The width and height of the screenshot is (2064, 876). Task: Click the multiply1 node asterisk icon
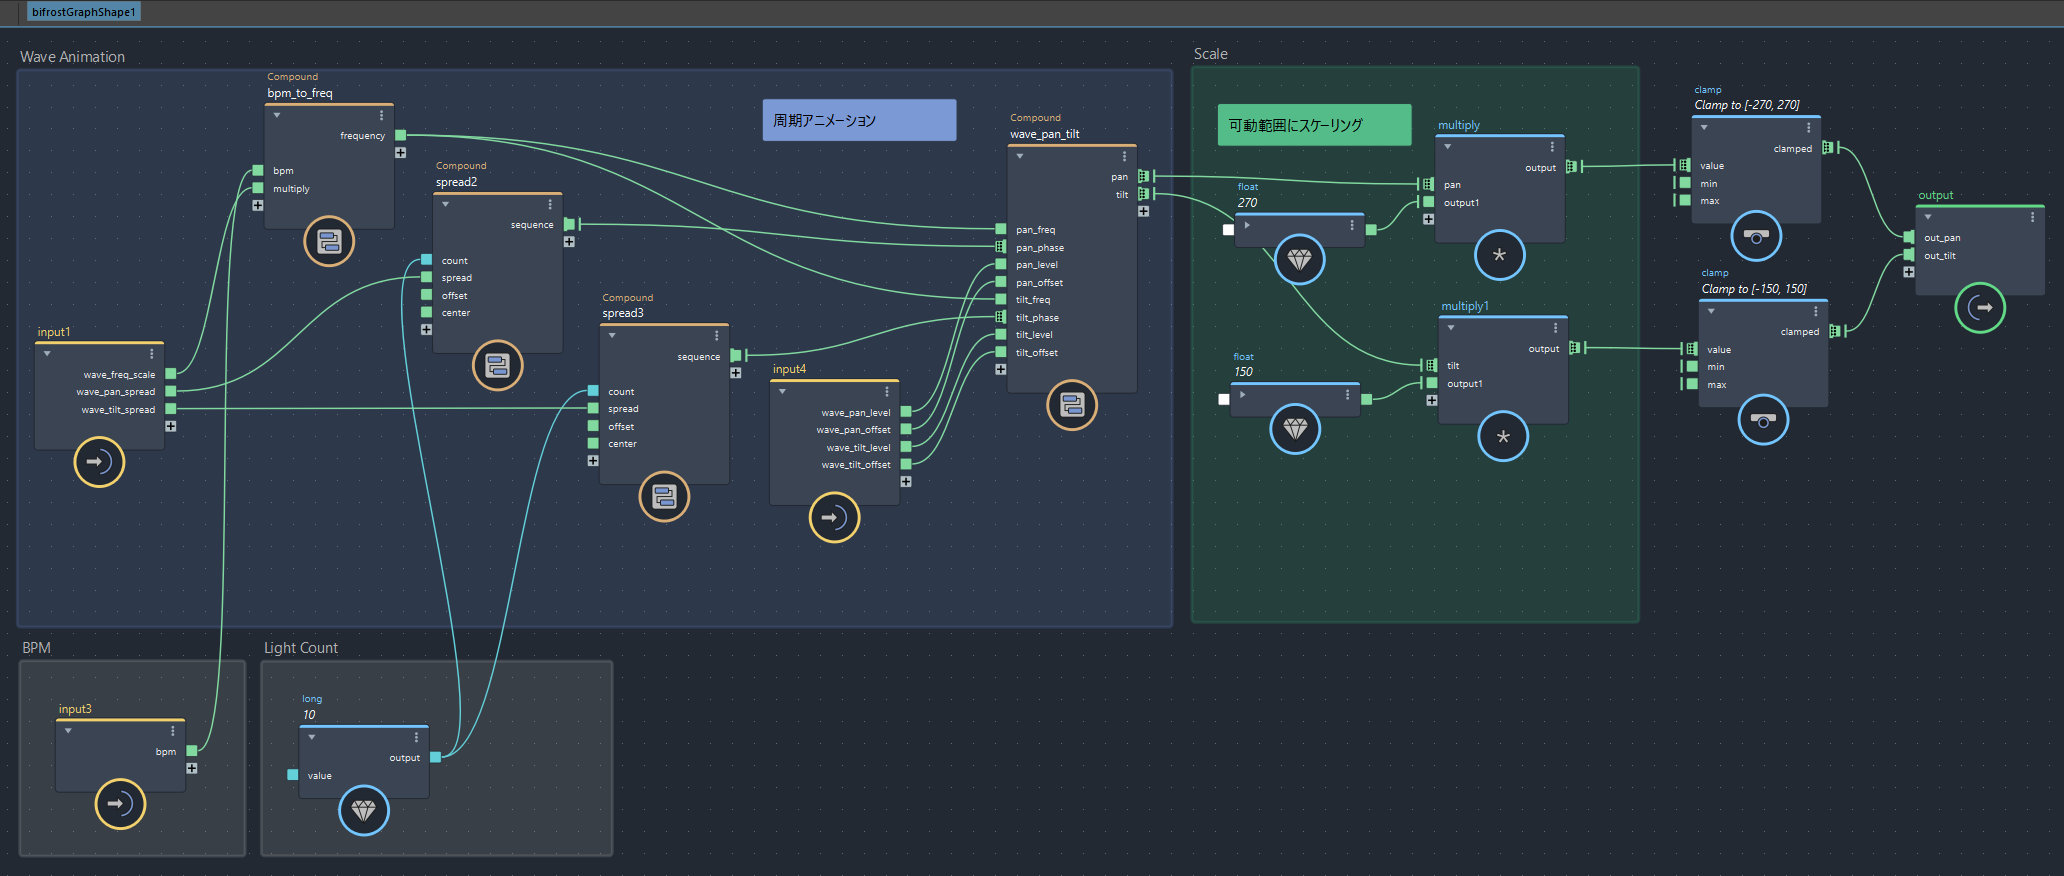tap(1503, 436)
